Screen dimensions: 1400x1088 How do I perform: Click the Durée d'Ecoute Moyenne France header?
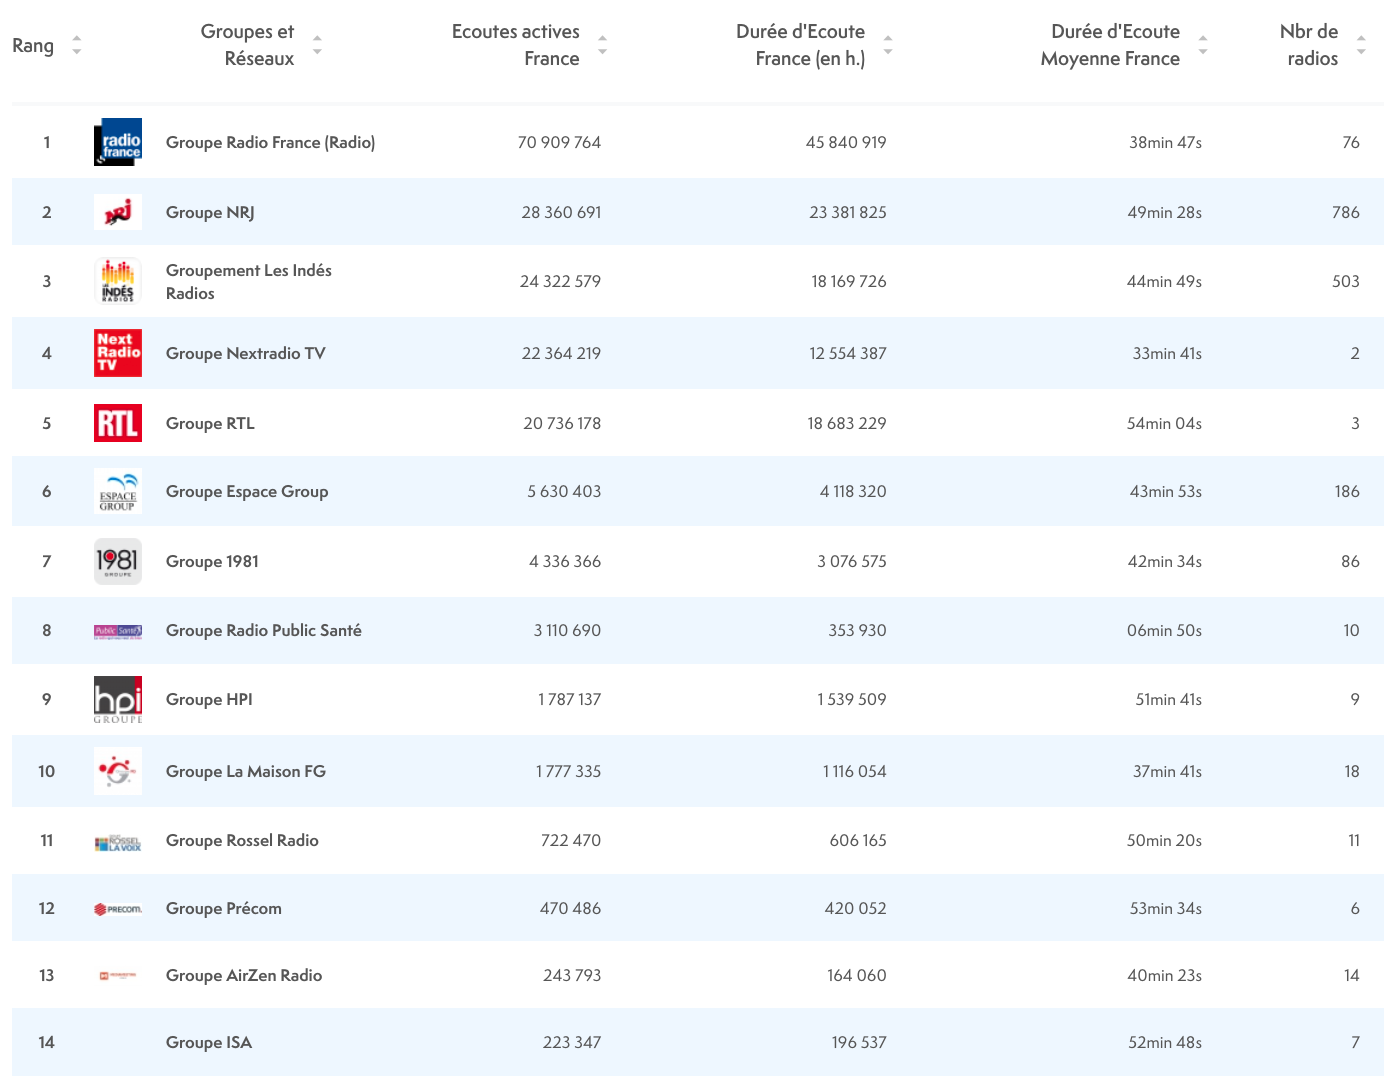pos(1110,45)
